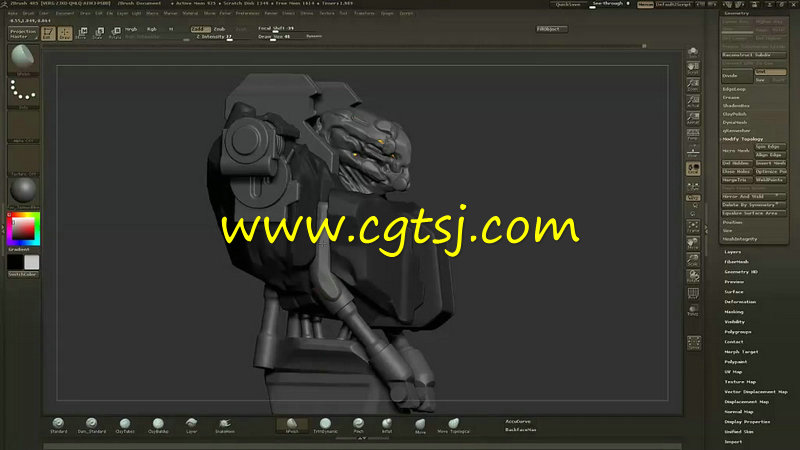Screen dimensions: 800x450
Task: Click the Divide button
Action: (x=737, y=76)
